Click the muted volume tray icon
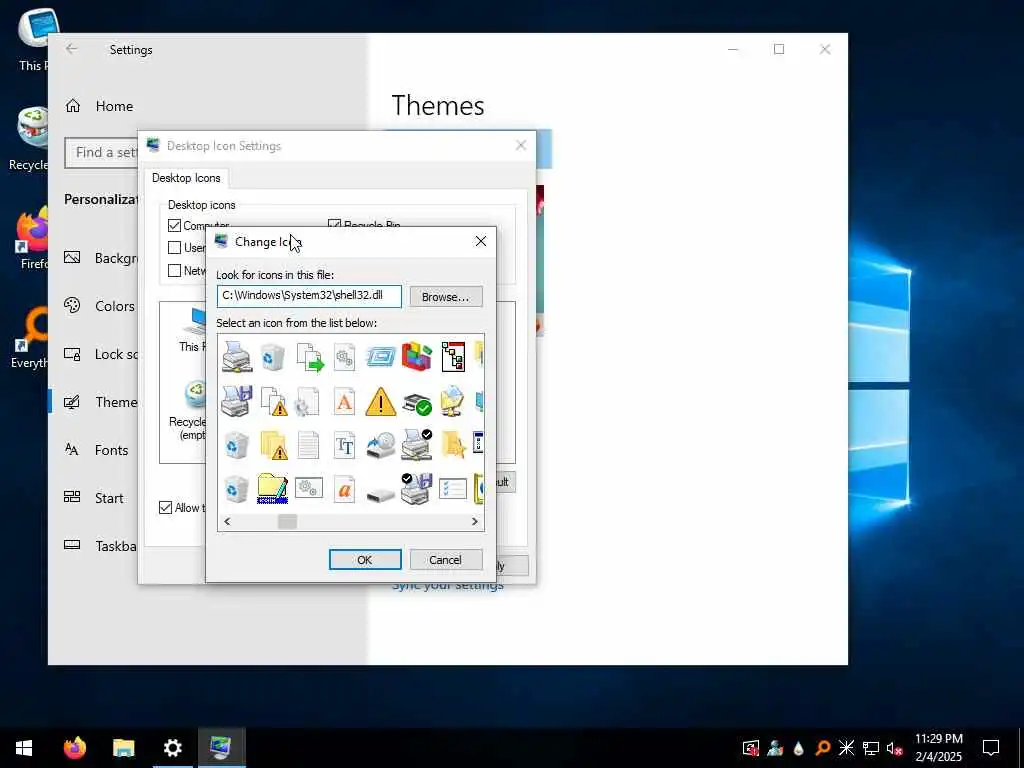The width and height of the screenshot is (1024, 768). 895,748
